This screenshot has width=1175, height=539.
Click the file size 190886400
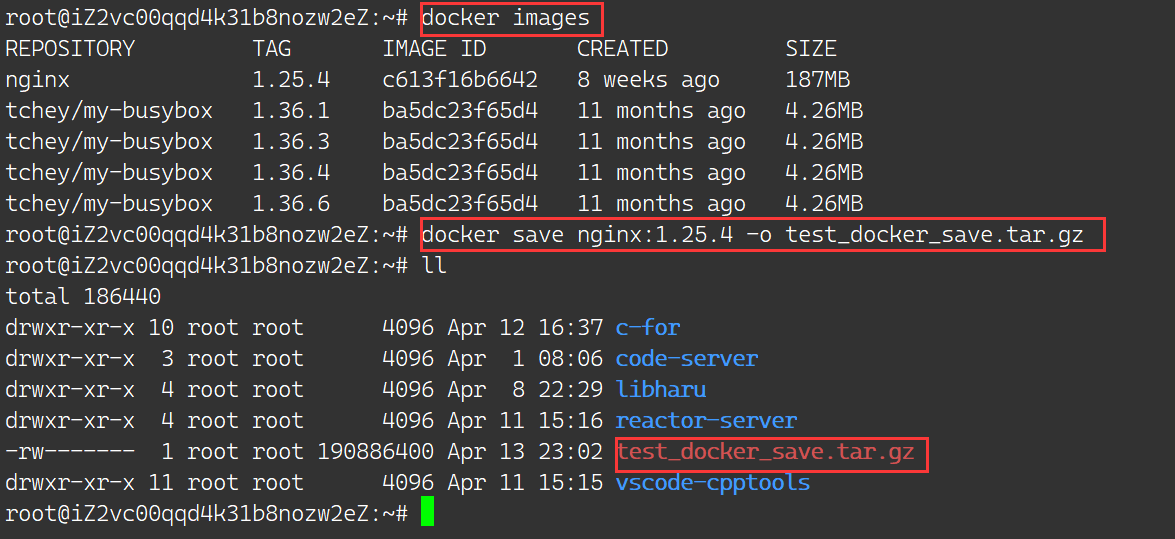375,451
